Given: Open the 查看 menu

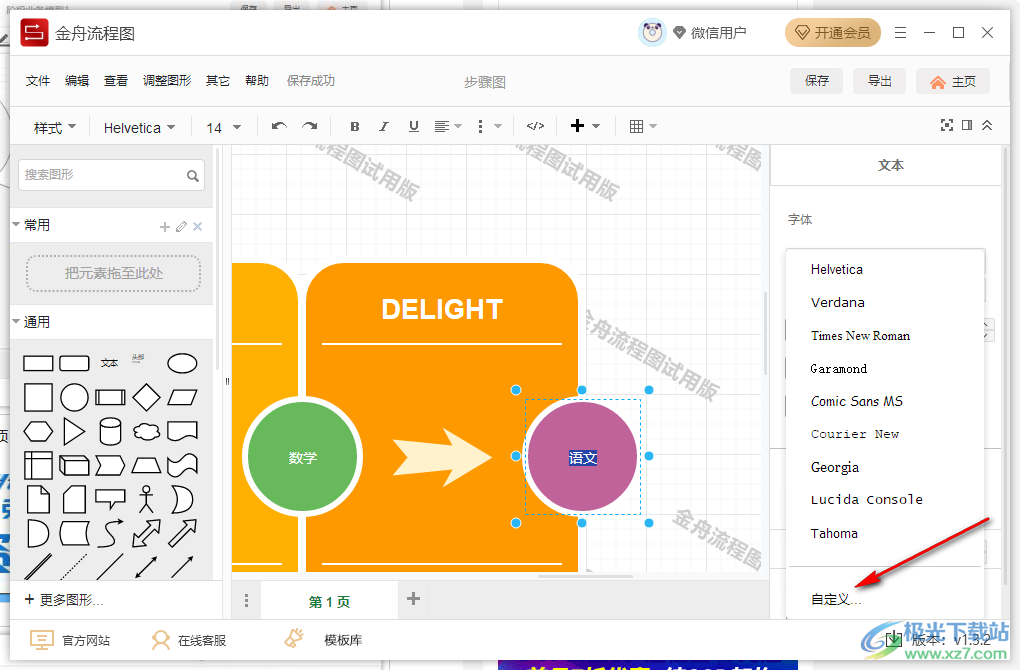Looking at the screenshot, I should [116, 81].
